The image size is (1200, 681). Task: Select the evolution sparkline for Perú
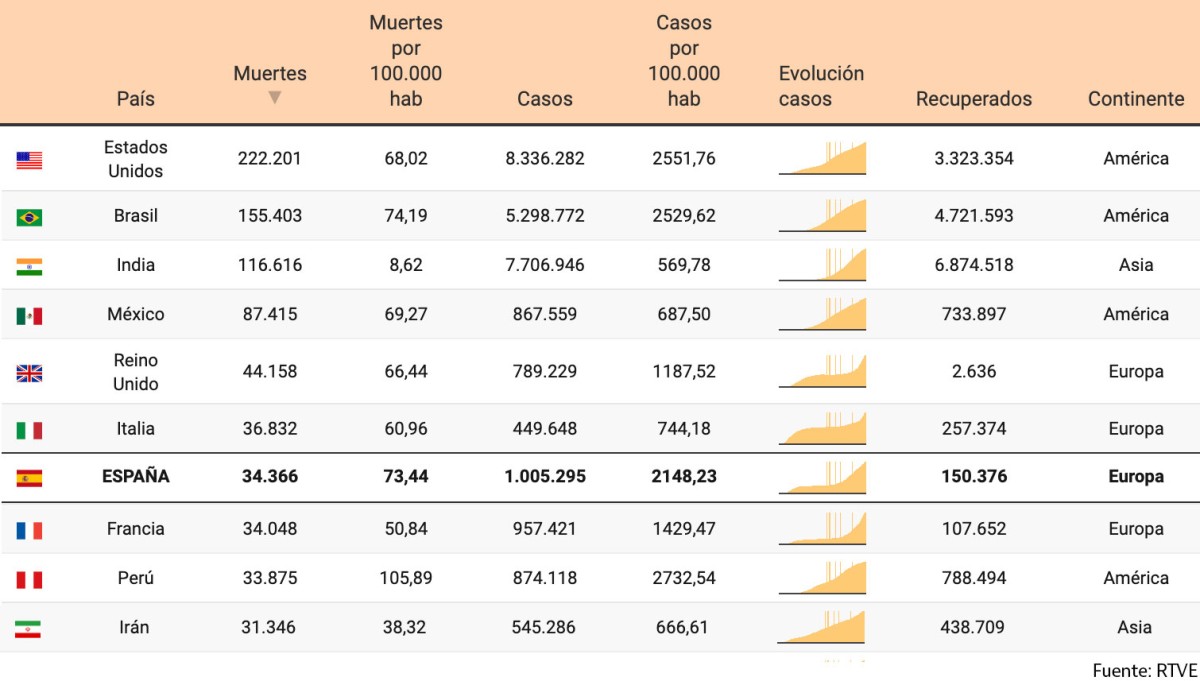point(822,578)
